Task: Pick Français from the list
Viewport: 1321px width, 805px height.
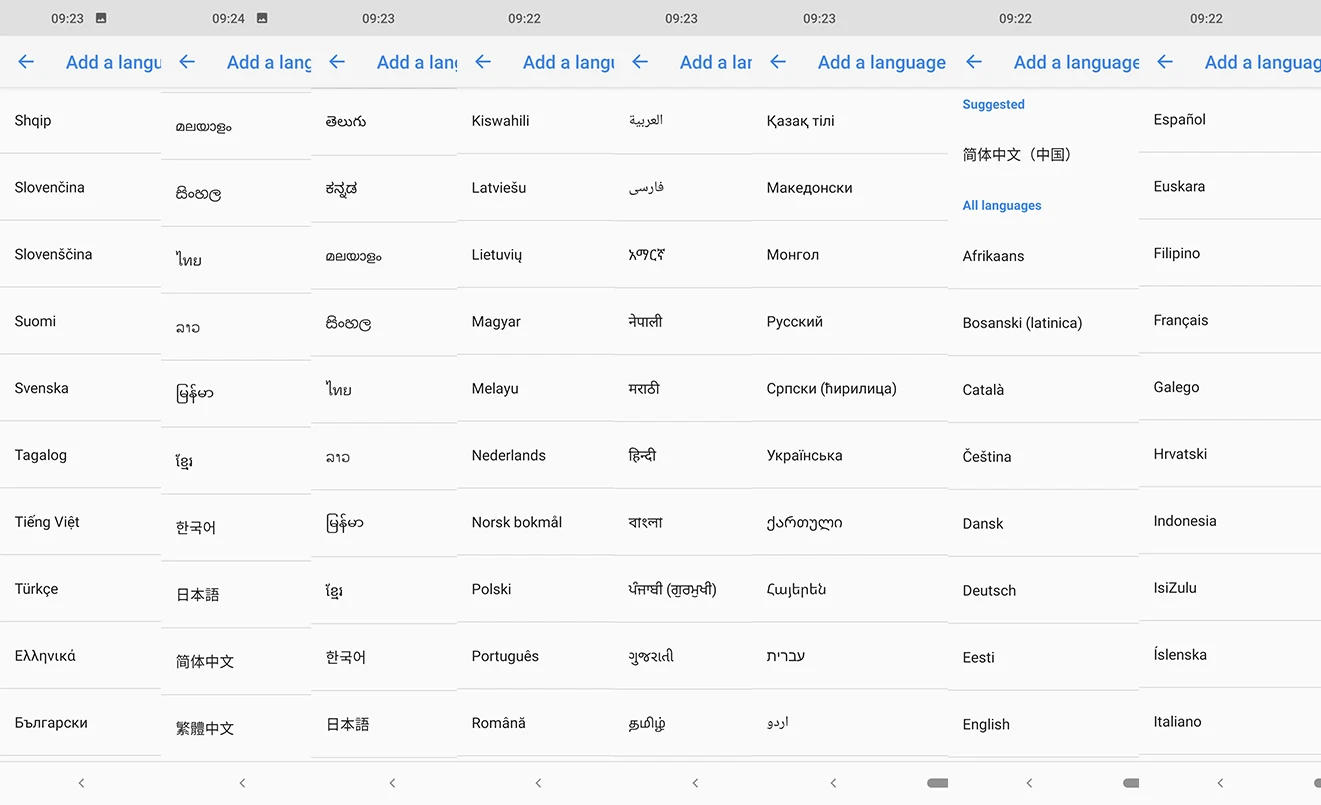Action: point(1230,321)
